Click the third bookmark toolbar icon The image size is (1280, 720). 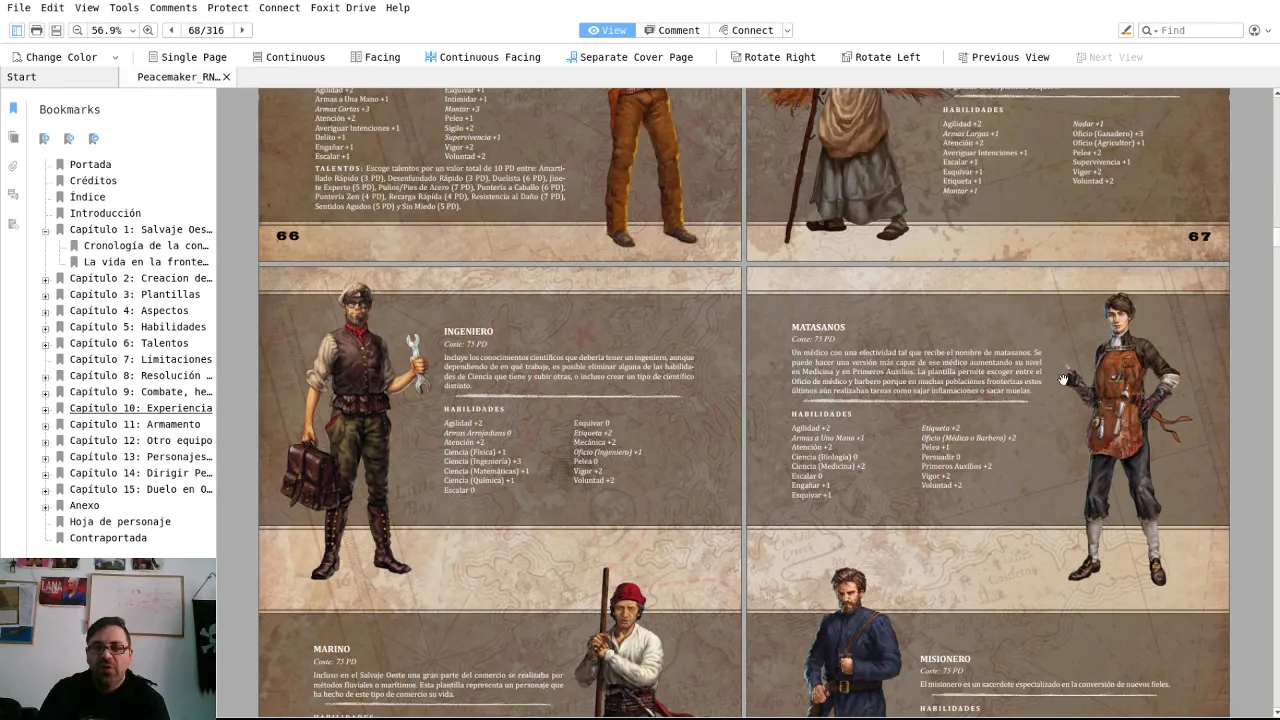pos(94,139)
